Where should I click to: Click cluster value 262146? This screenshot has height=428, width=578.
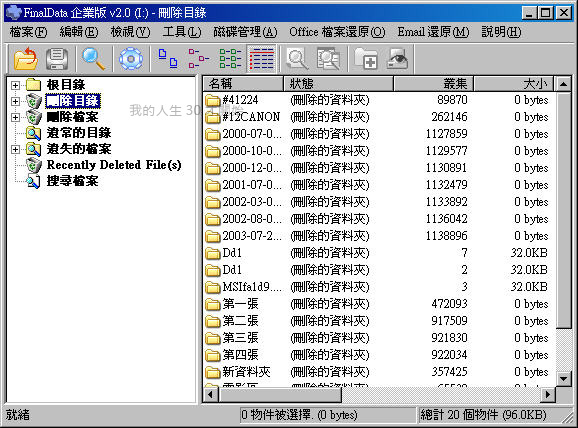(449, 117)
